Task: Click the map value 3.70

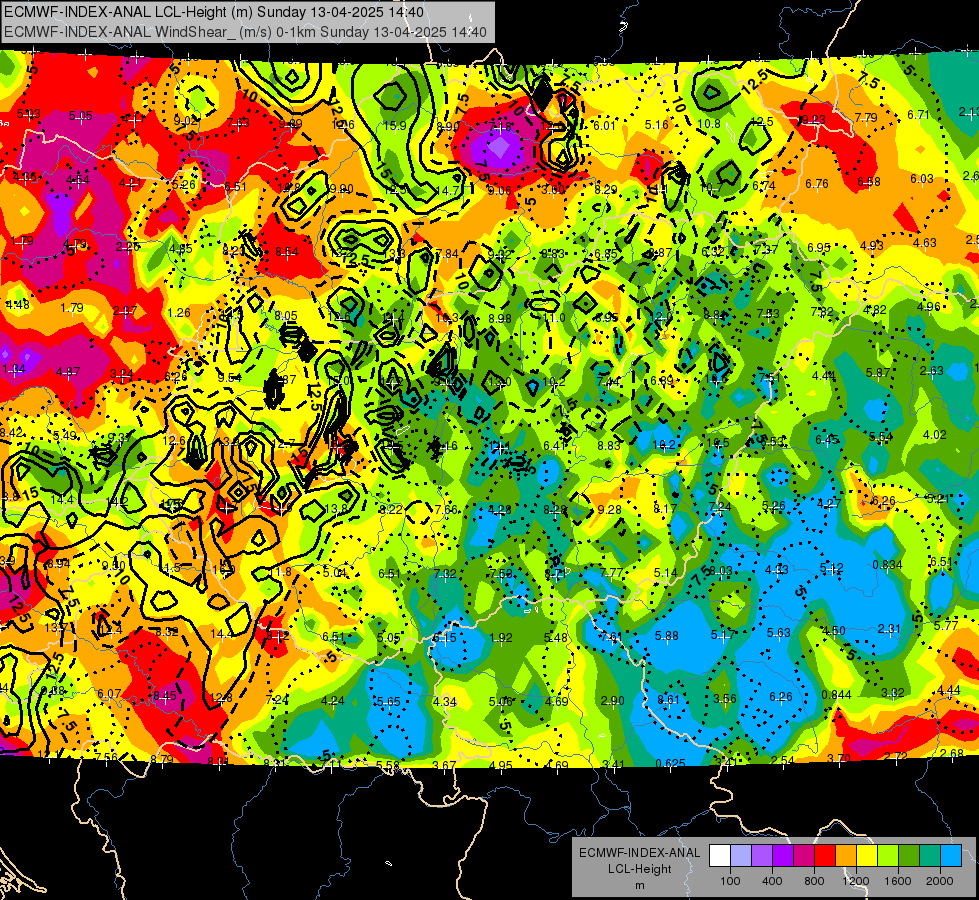Action: (x=839, y=758)
